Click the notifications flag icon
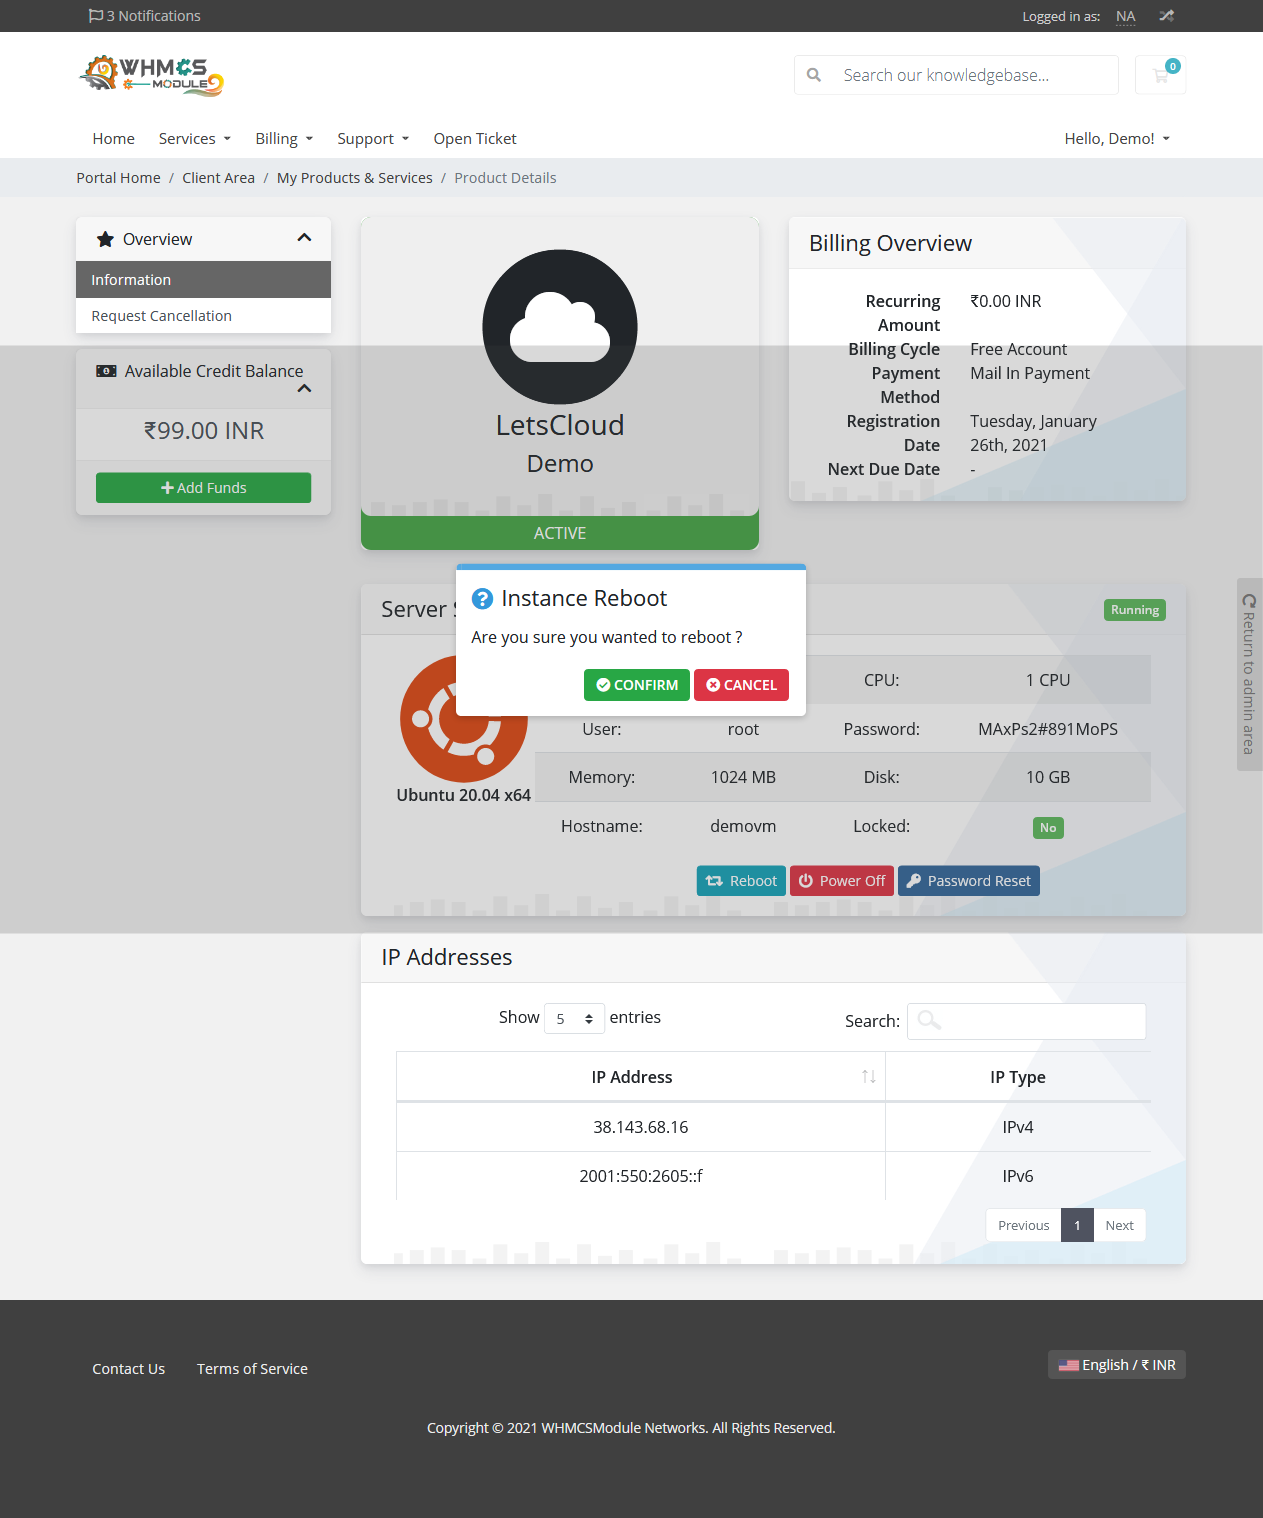The width and height of the screenshot is (1263, 1518). pos(96,16)
